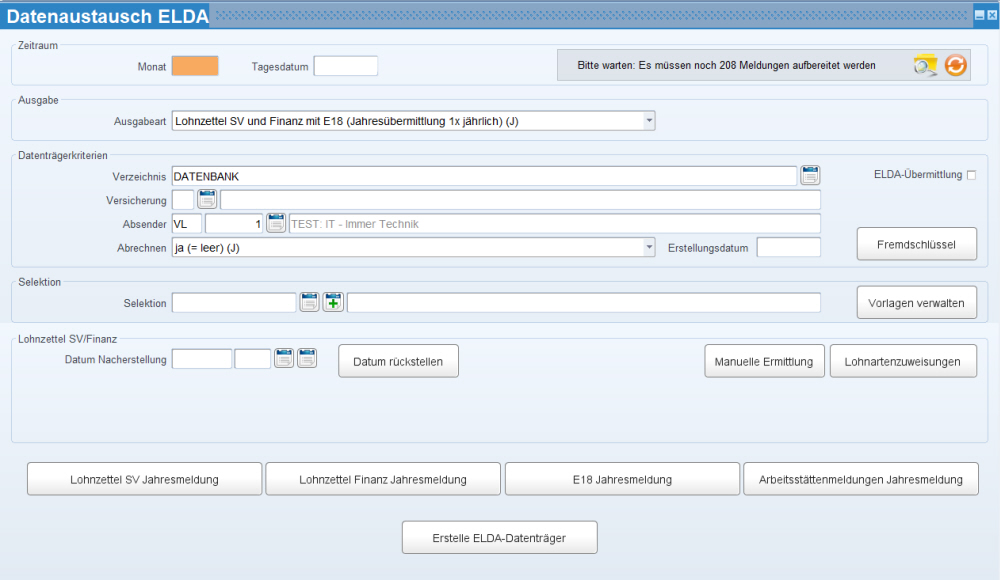Focus the Versicherung code field
The image size is (1000, 580).
[x=183, y=200]
